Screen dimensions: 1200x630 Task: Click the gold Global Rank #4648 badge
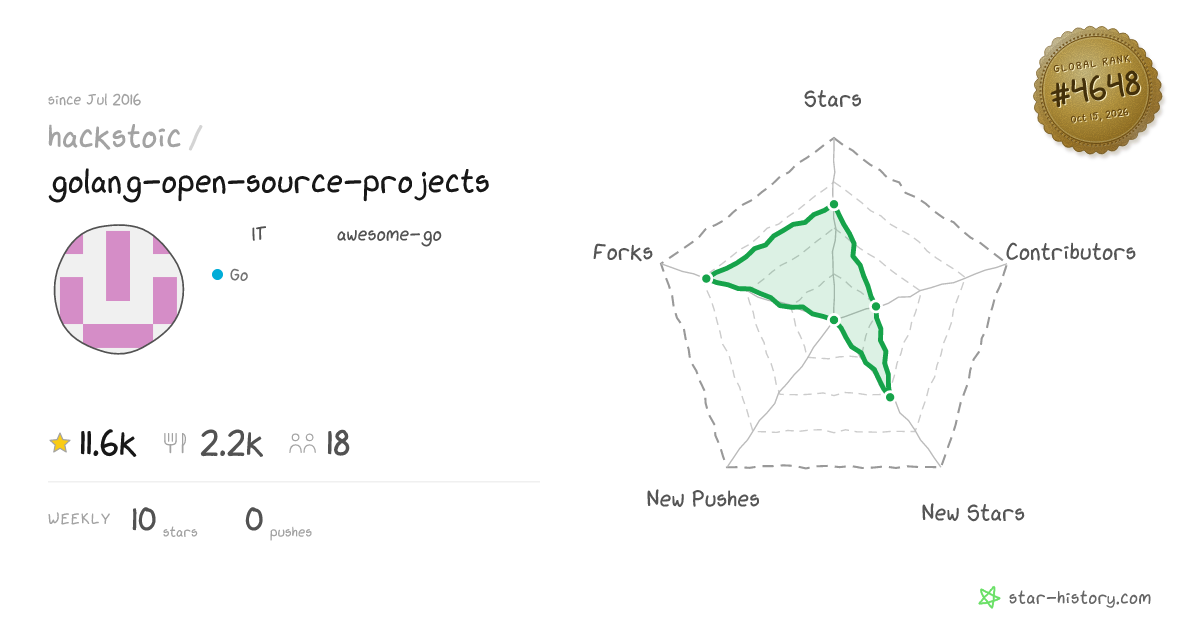(x=1098, y=92)
